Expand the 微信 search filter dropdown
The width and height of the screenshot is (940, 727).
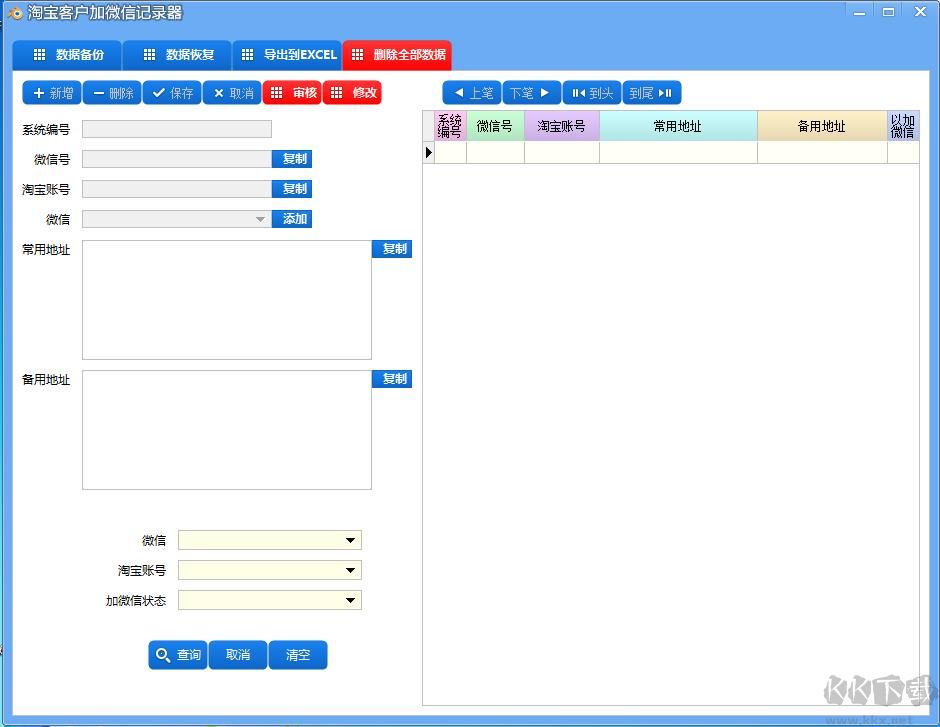pyautogui.click(x=350, y=541)
